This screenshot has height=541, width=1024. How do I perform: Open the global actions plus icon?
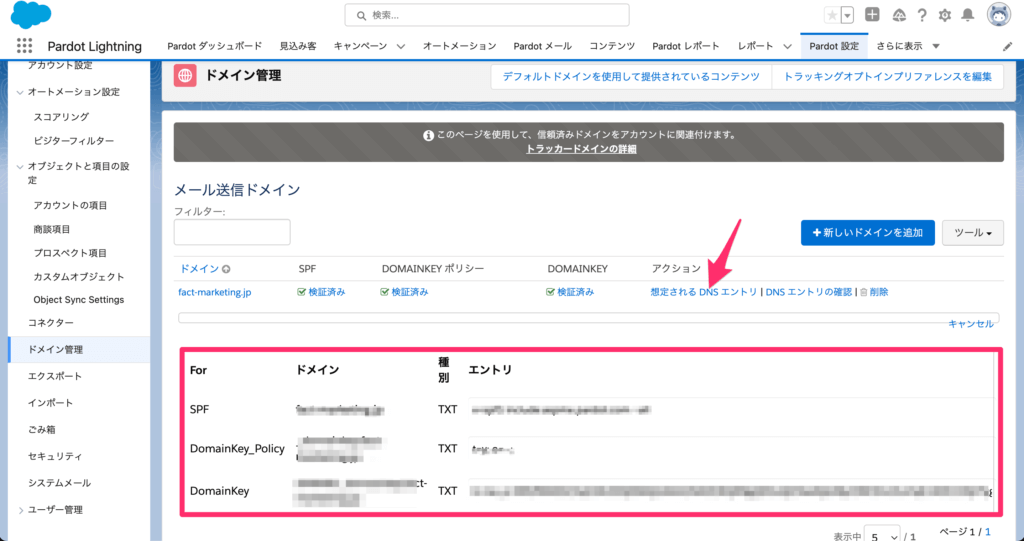(x=872, y=14)
